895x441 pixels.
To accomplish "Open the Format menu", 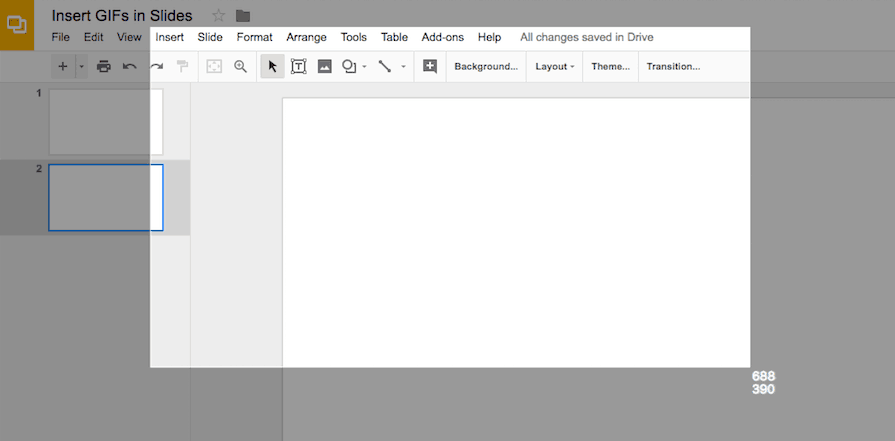I will (255, 38).
